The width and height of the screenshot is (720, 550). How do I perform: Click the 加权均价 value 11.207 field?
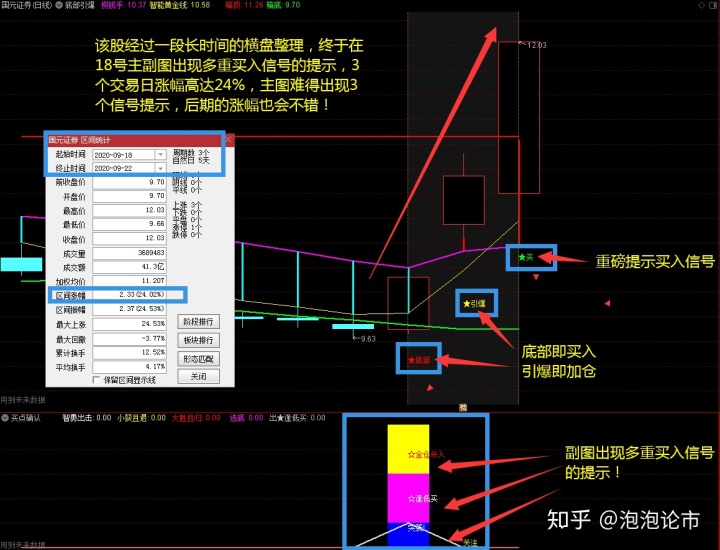click(x=129, y=281)
